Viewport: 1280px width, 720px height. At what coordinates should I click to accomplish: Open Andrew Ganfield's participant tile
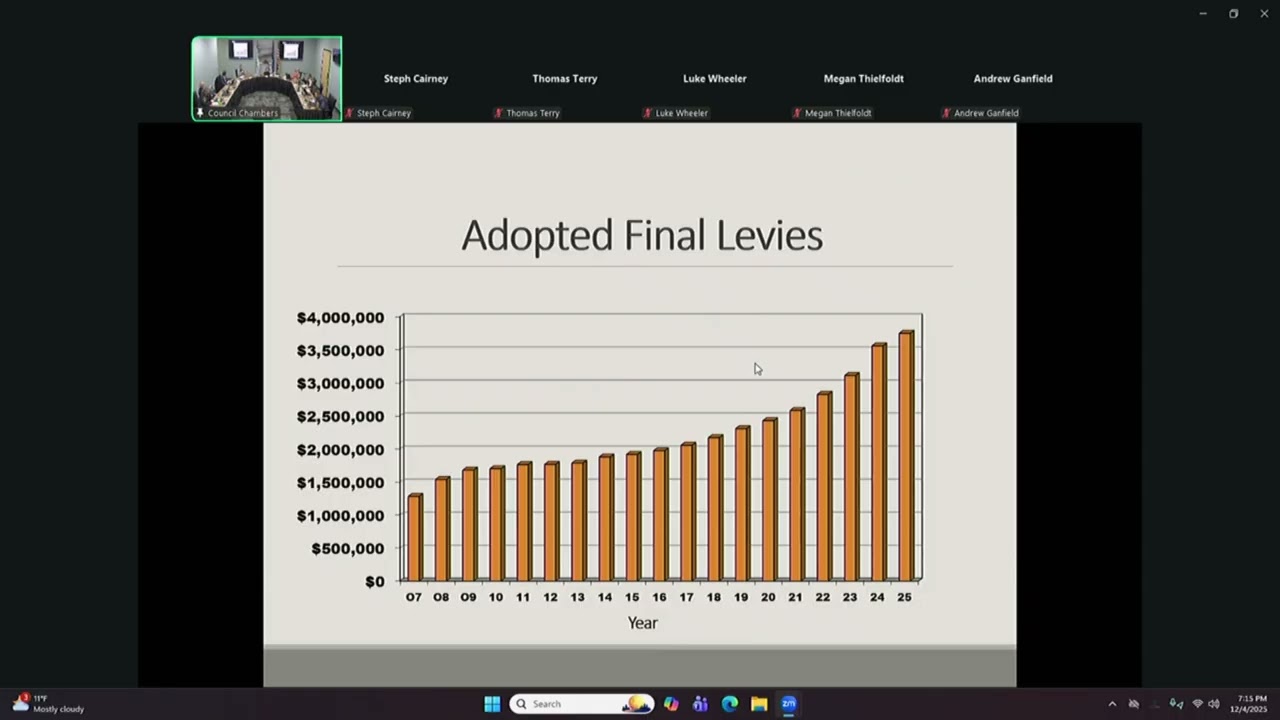(1013, 79)
